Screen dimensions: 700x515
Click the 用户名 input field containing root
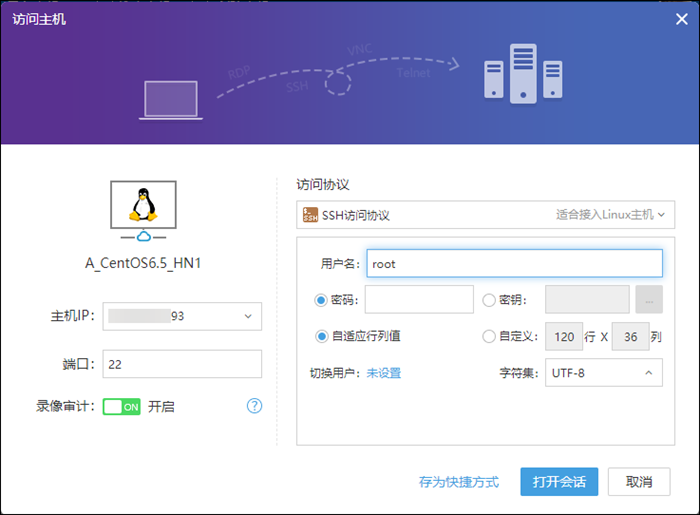click(514, 263)
